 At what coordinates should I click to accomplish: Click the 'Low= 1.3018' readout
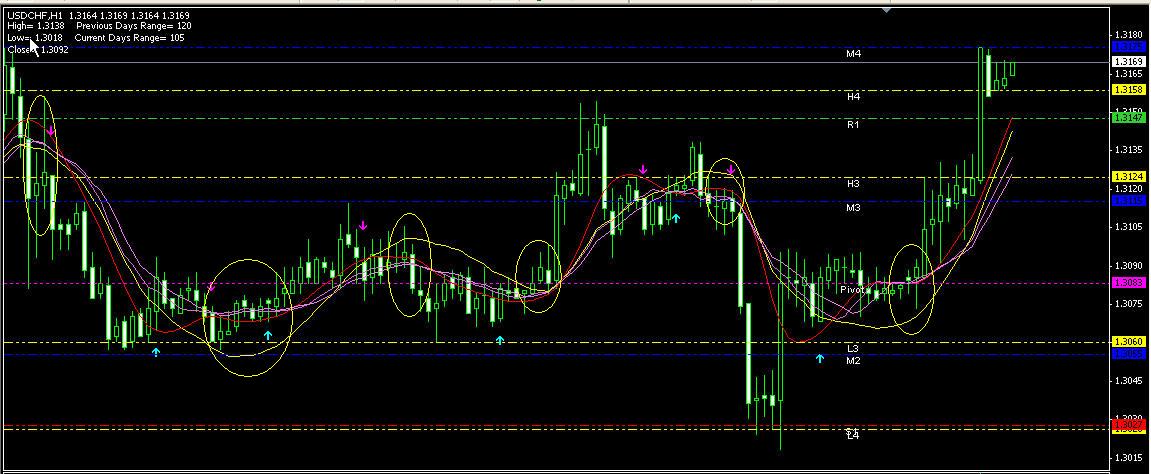pos(35,37)
